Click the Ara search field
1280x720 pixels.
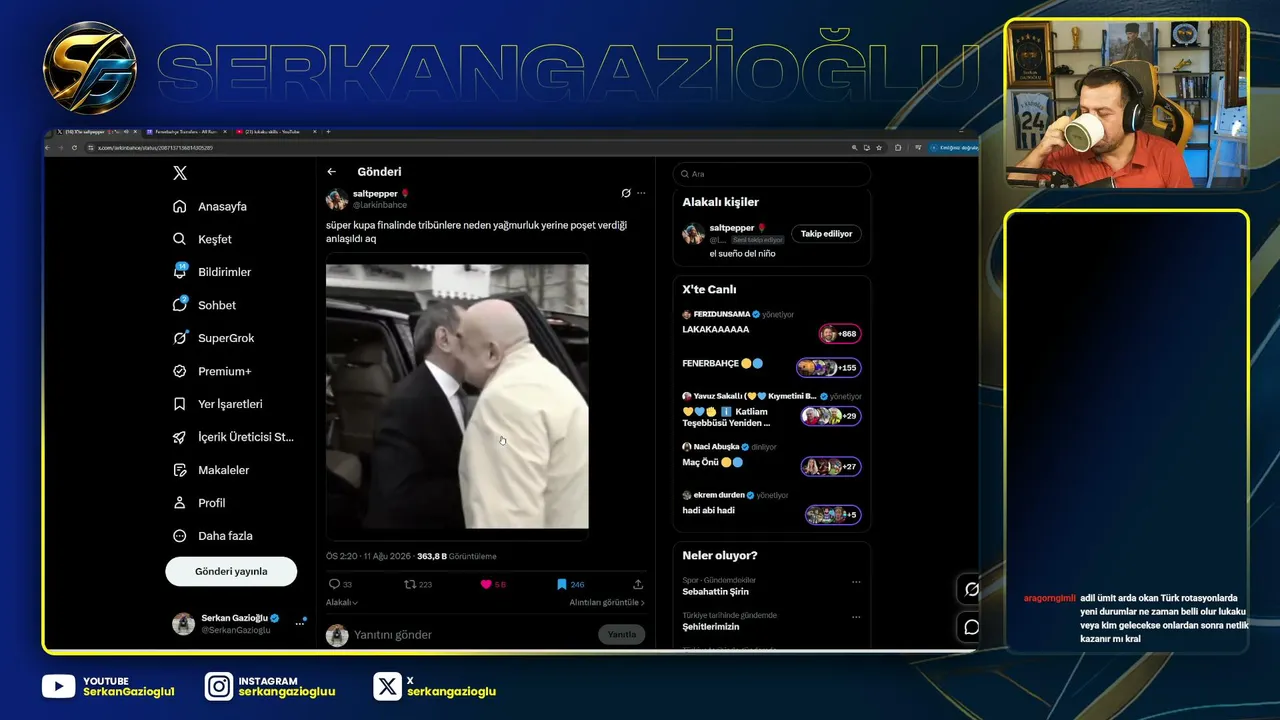click(x=771, y=174)
